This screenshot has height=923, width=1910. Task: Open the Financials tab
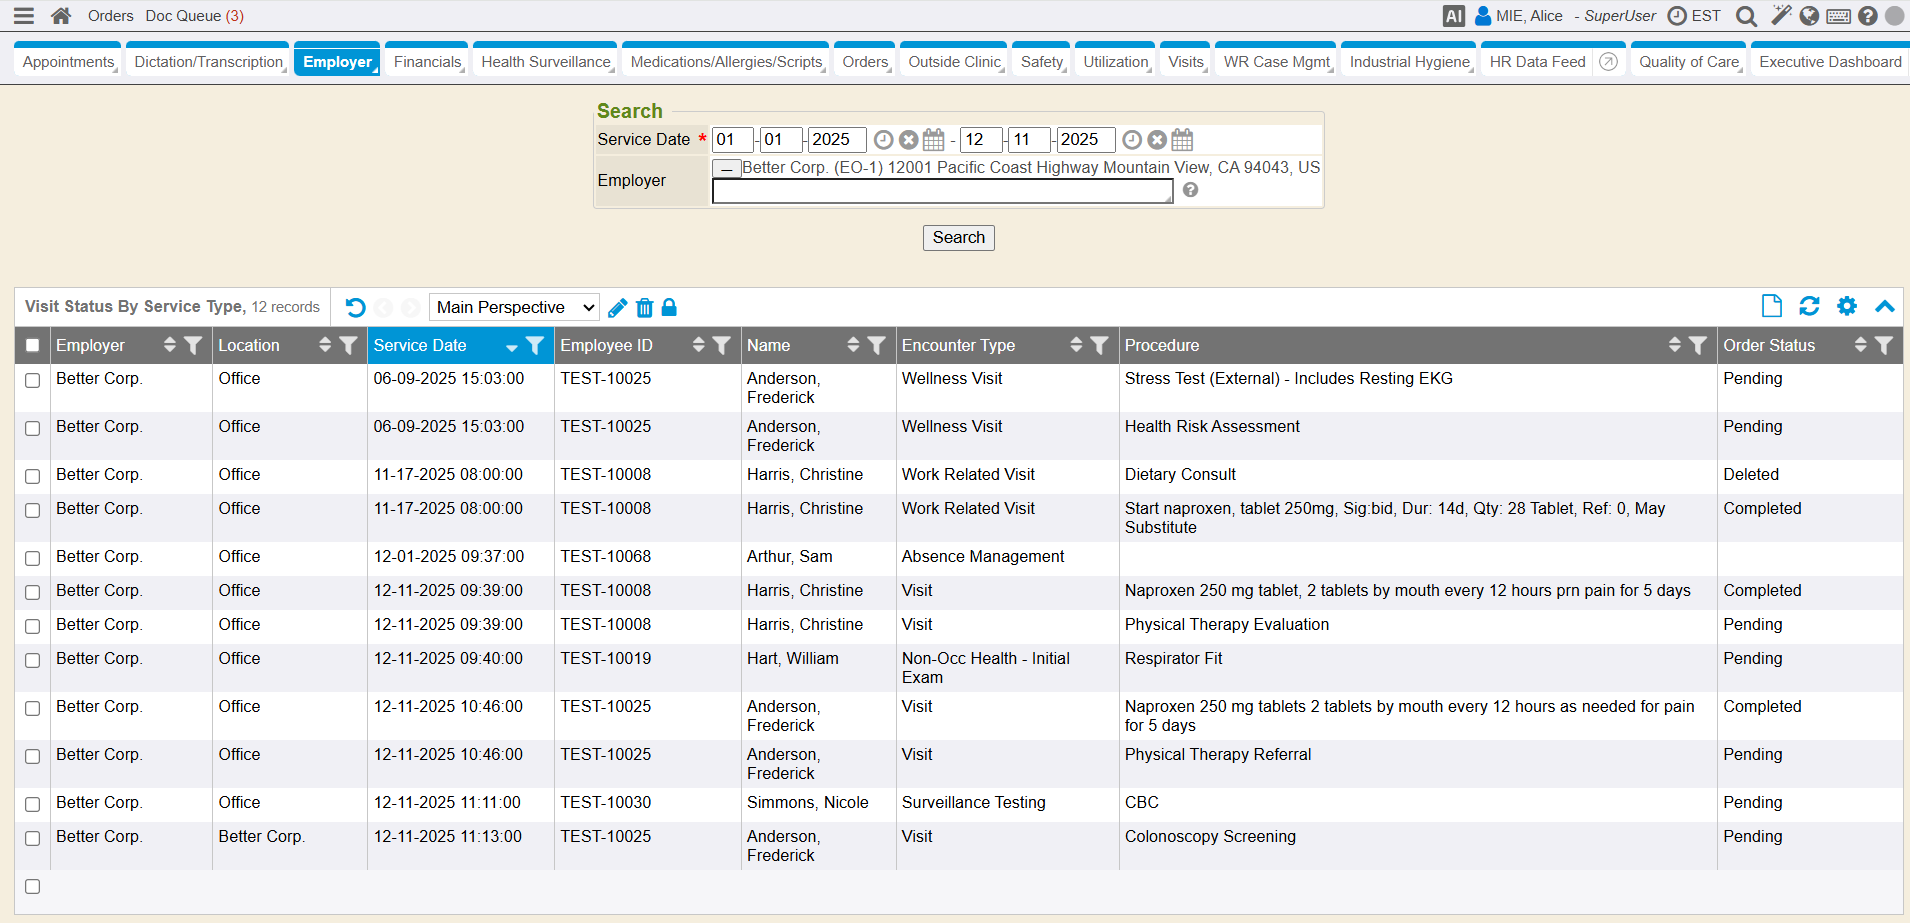click(427, 62)
